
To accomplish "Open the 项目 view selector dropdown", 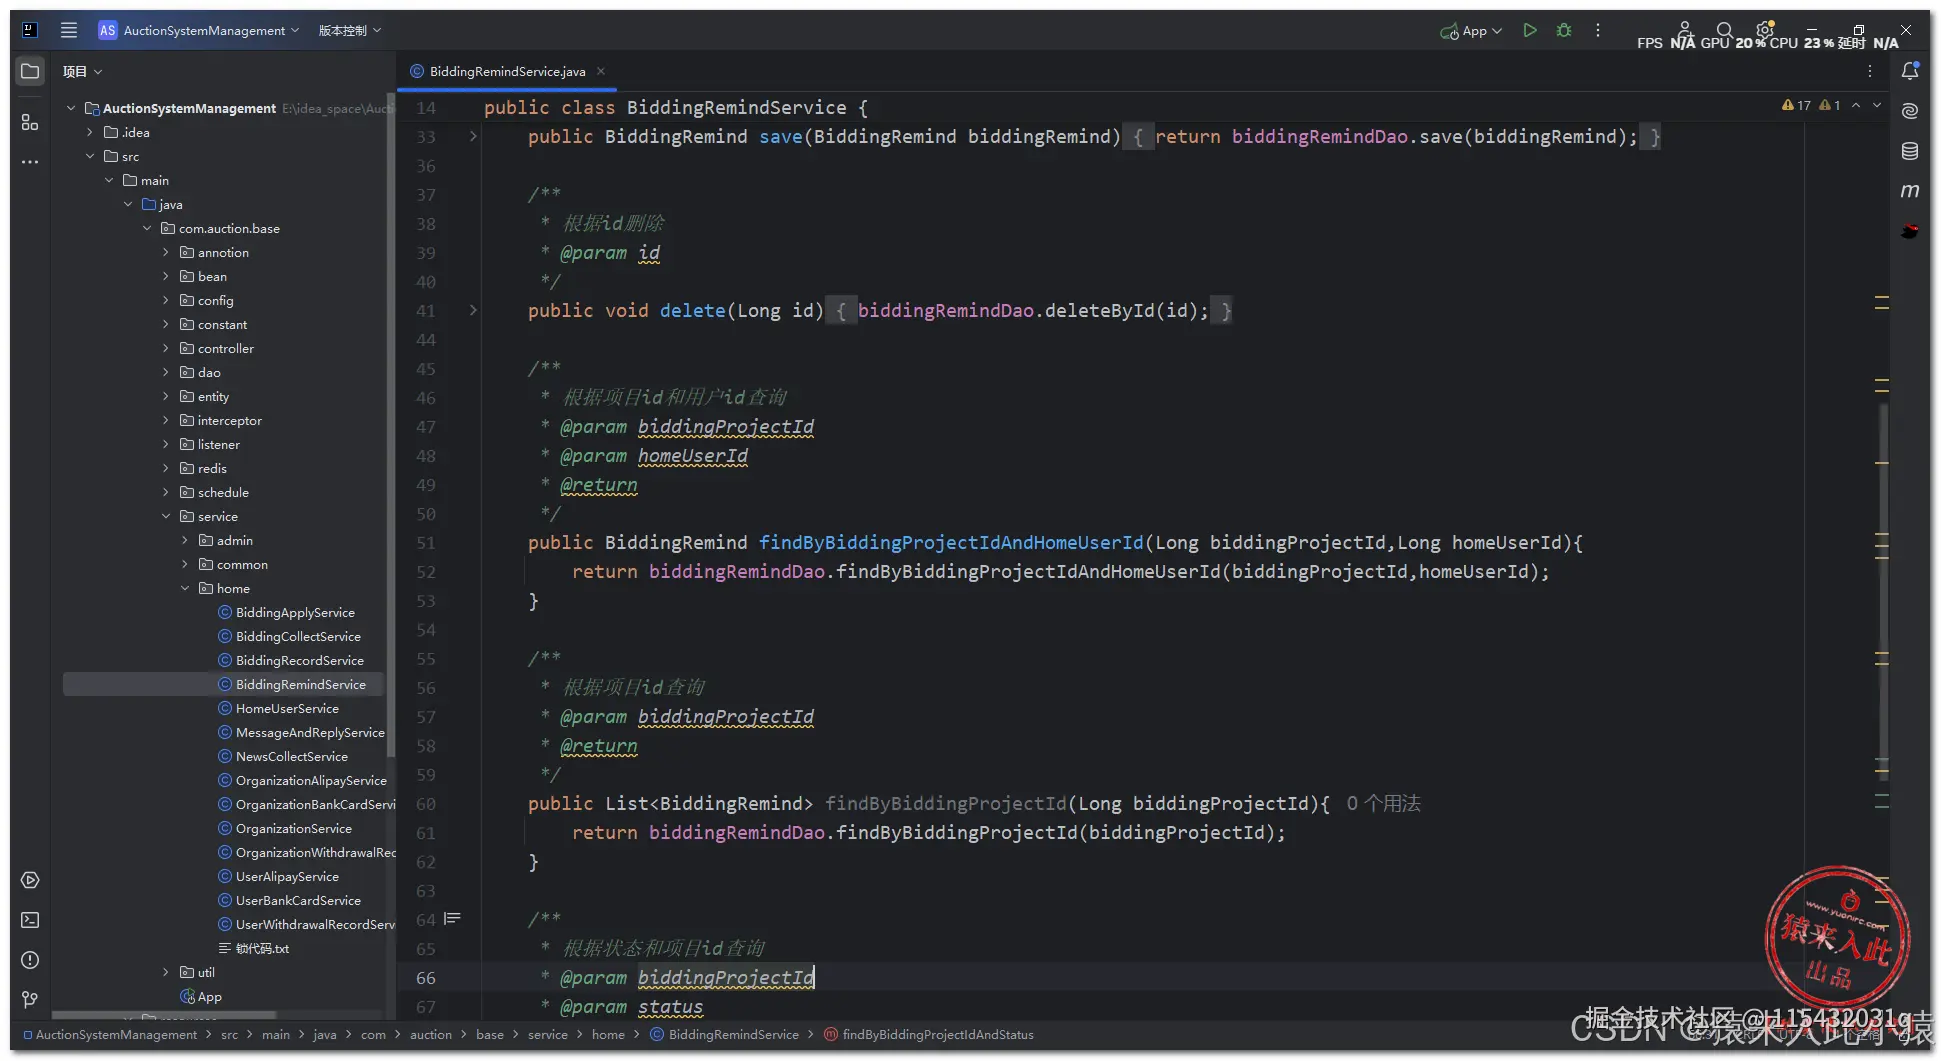I will [83, 71].
